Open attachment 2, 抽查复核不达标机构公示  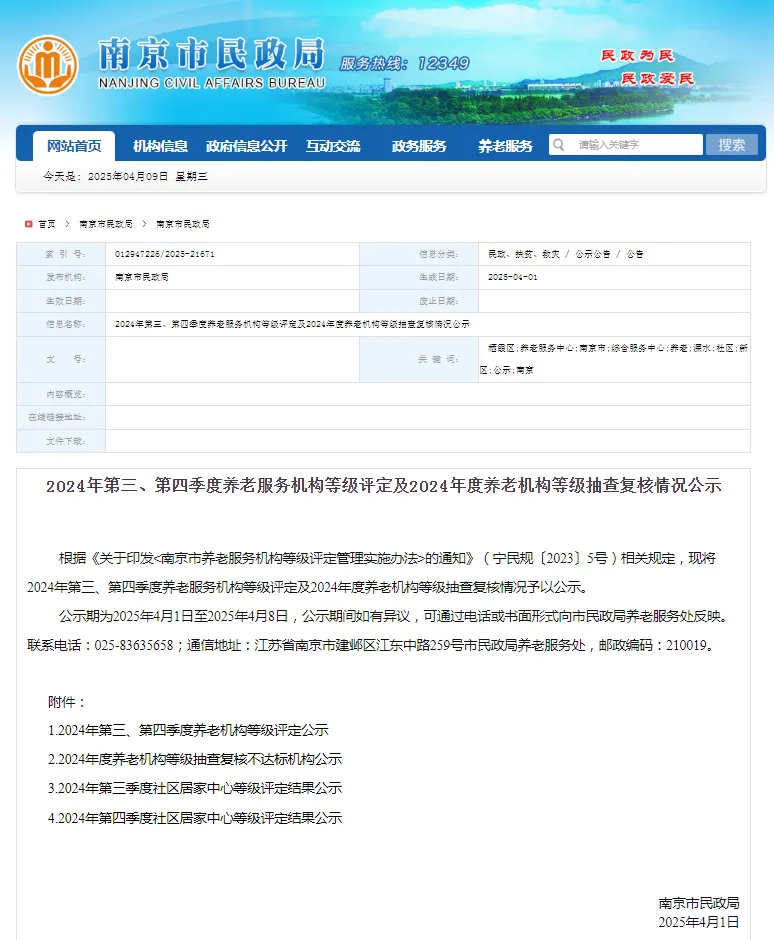(x=195, y=760)
